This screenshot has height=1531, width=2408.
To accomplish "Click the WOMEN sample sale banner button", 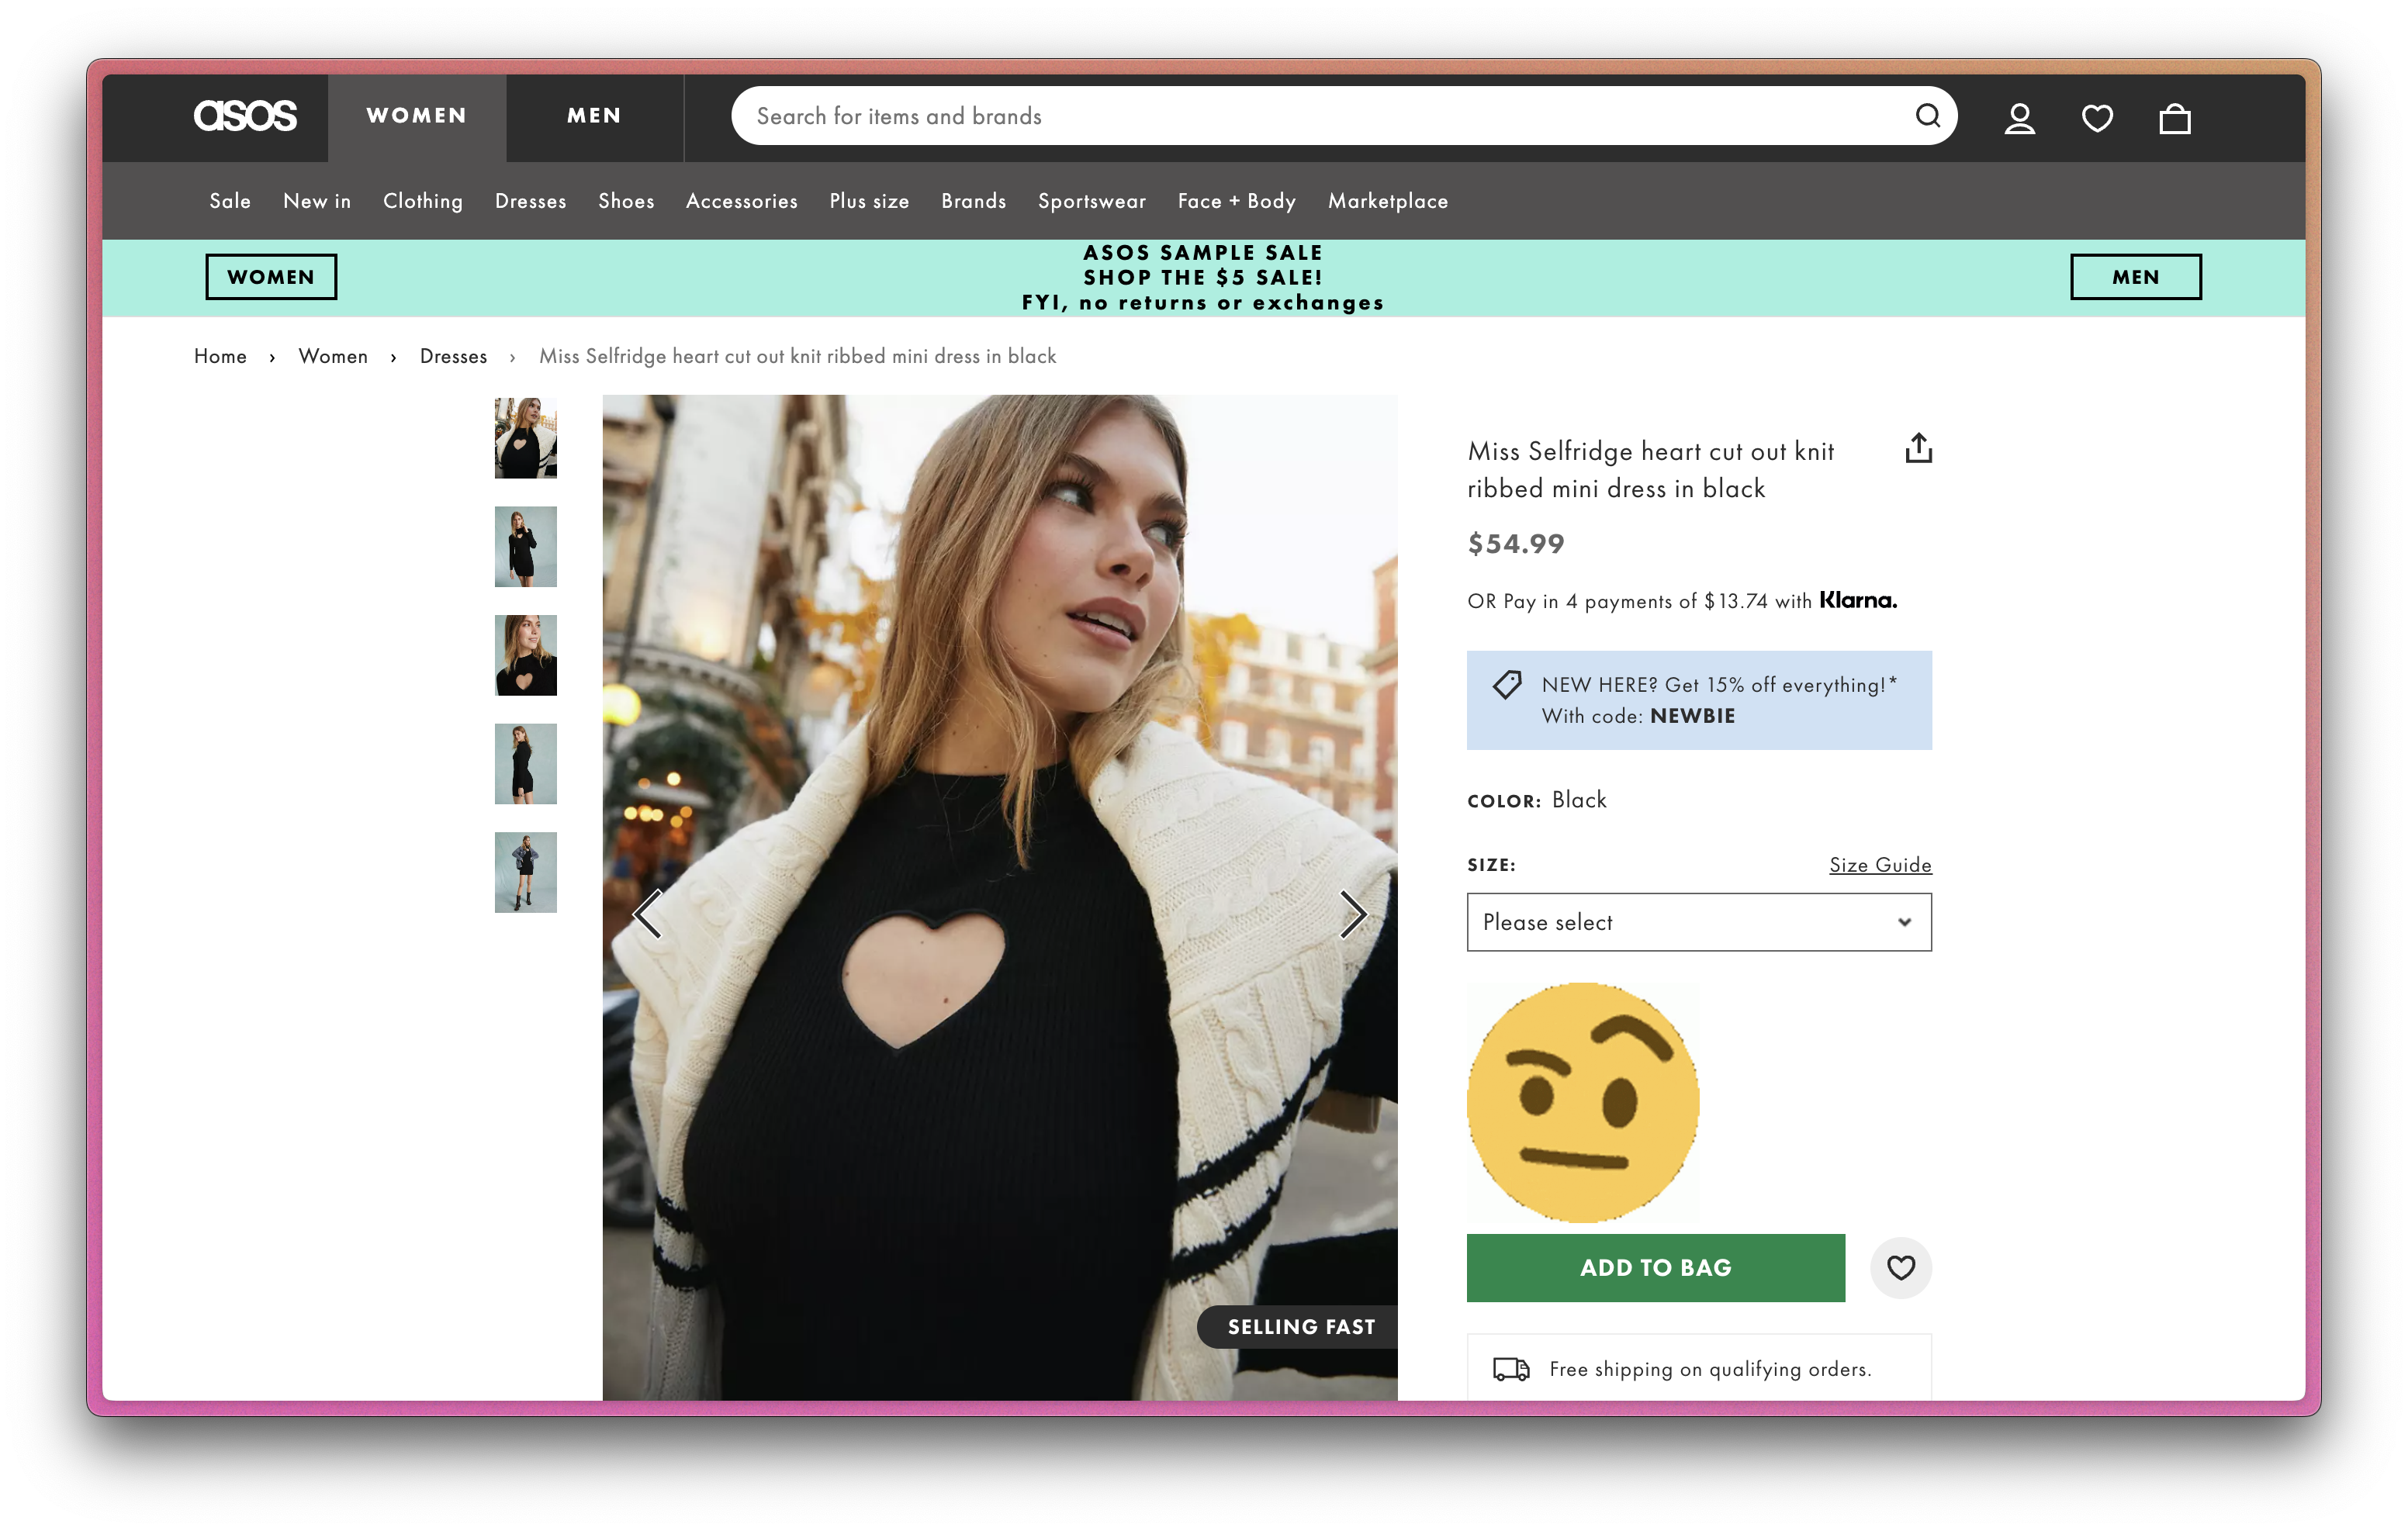I will coord(271,277).
